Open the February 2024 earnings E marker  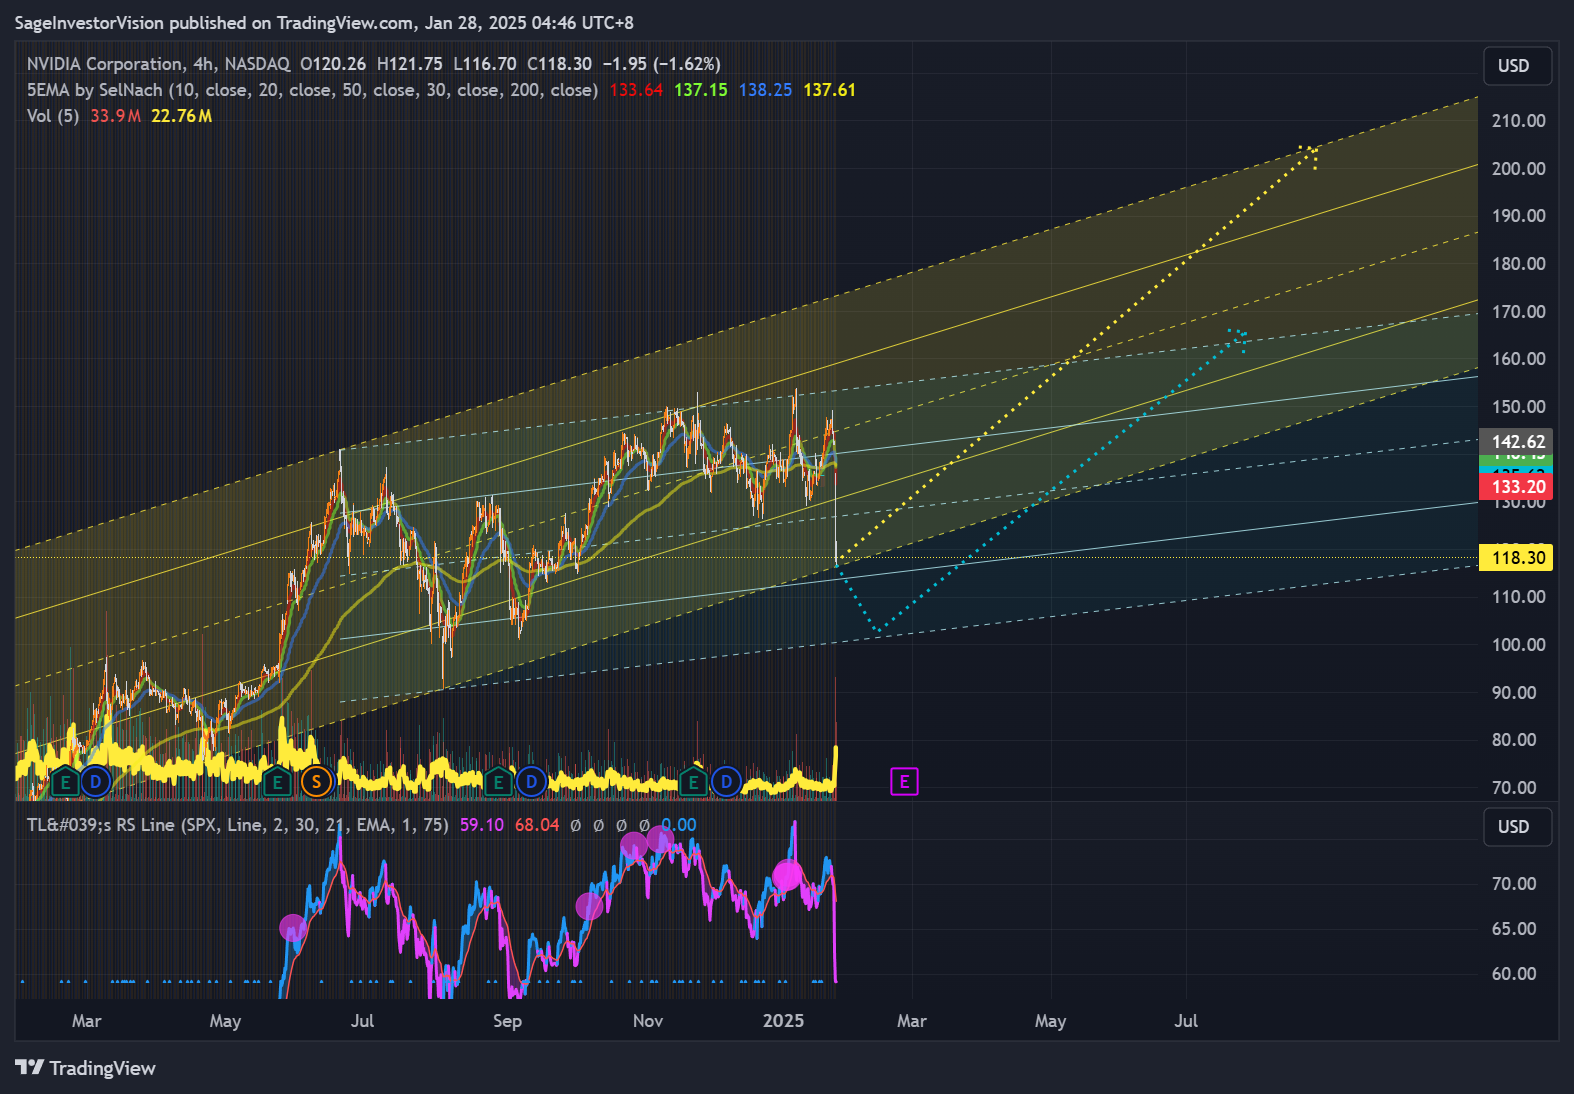pyautogui.click(x=65, y=782)
